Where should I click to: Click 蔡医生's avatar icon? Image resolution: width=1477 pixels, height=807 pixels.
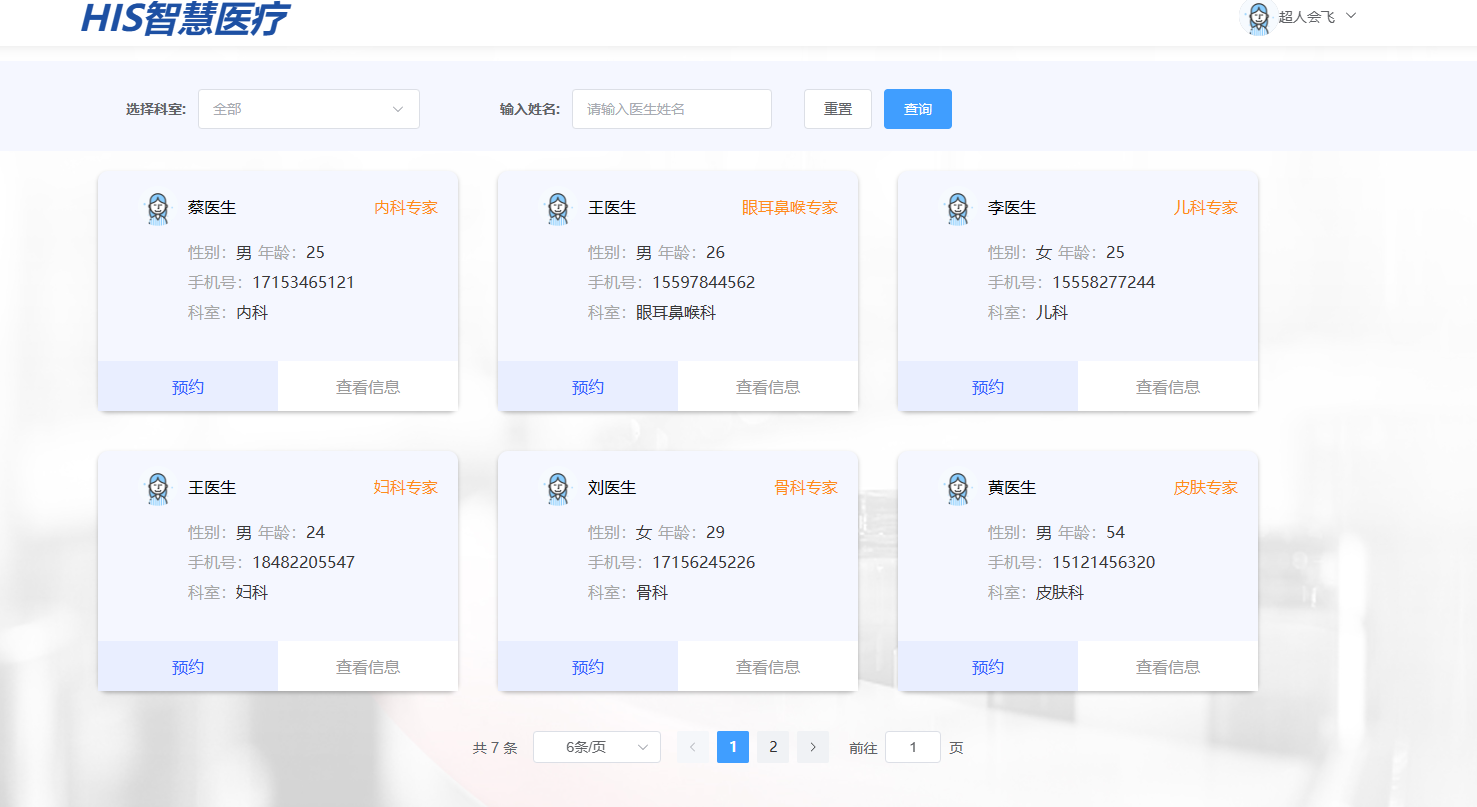158,208
